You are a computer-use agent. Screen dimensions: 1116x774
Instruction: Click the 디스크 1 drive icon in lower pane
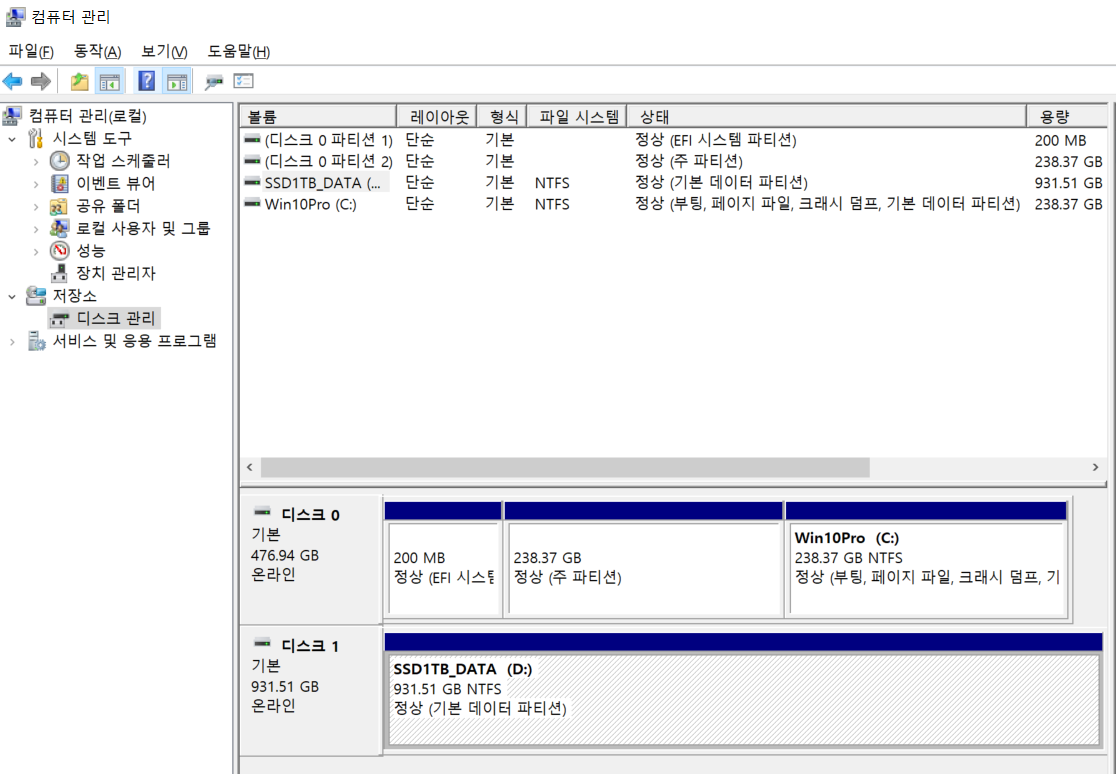(263, 644)
